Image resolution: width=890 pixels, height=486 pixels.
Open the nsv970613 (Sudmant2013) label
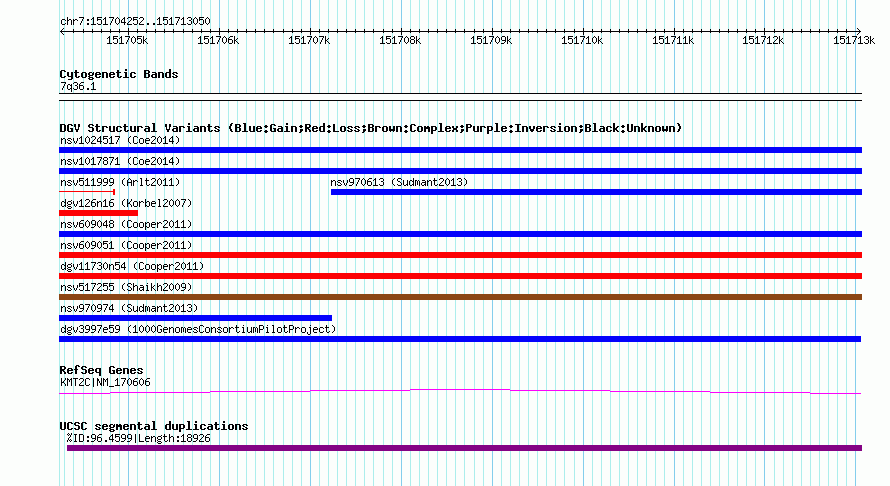click(x=399, y=182)
